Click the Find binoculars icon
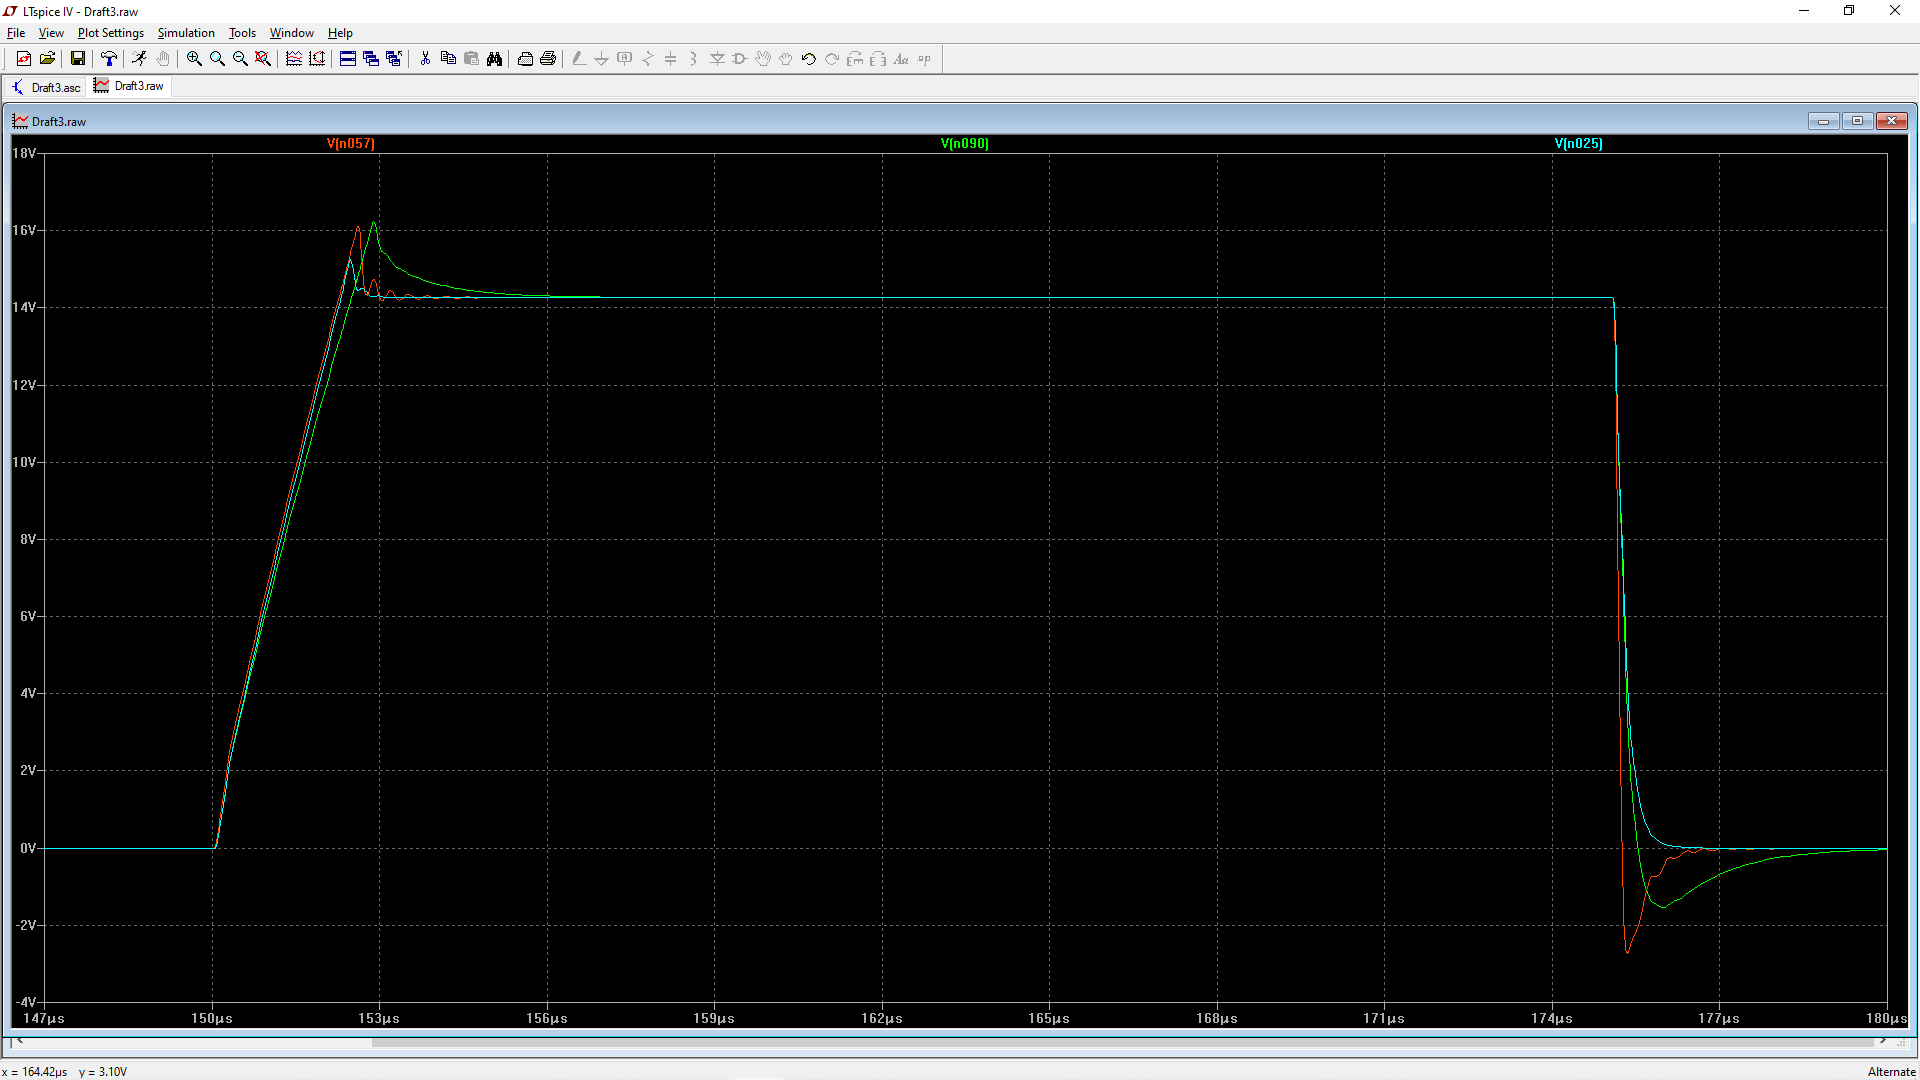1920x1080 pixels. 494,59
